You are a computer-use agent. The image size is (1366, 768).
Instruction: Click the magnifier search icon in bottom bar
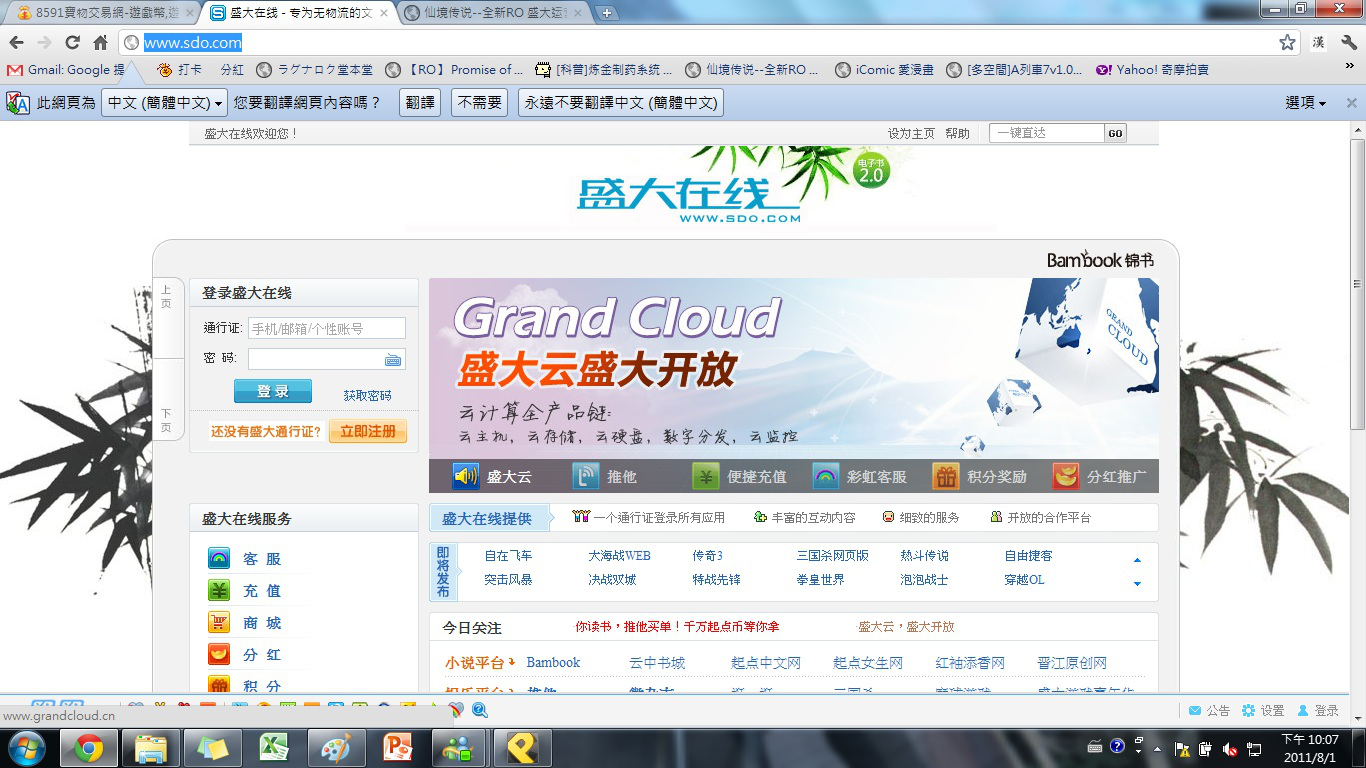pyautogui.click(x=480, y=711)
